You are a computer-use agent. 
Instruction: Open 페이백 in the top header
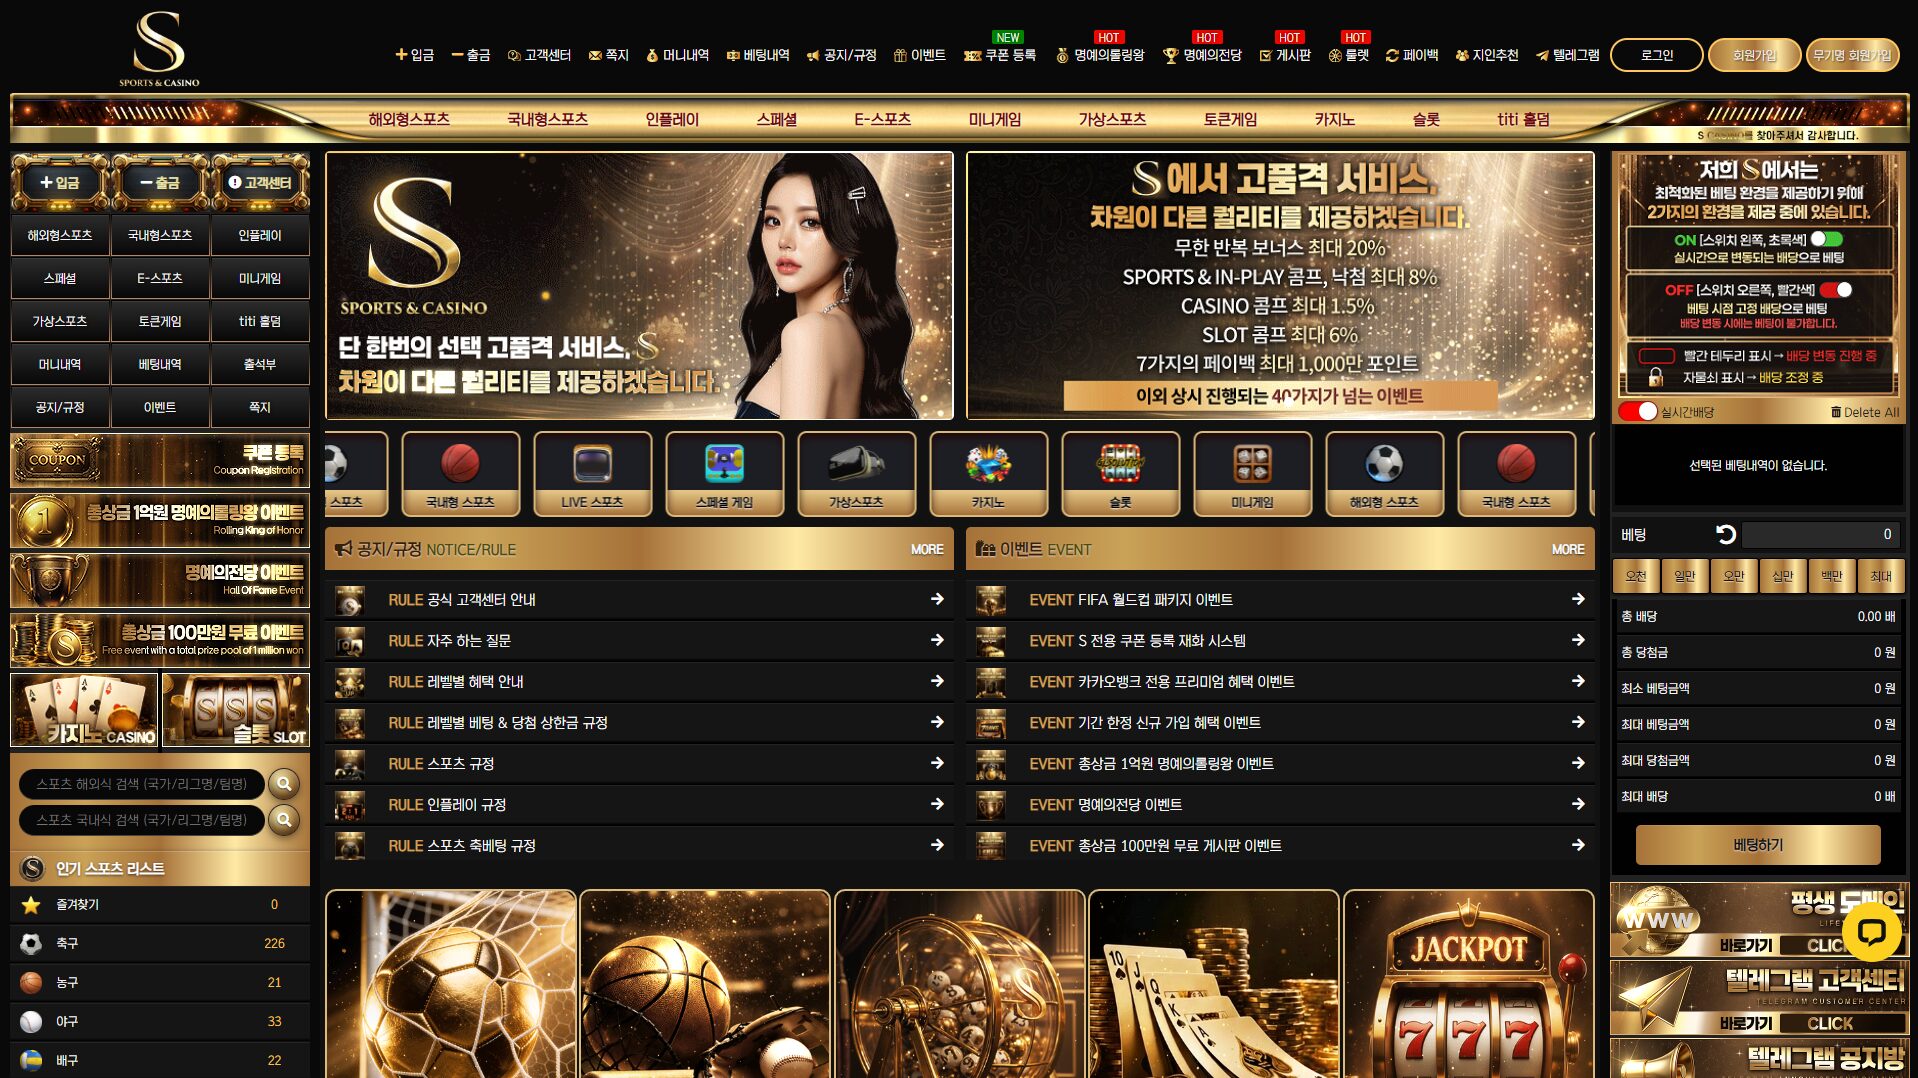(x=1412, y=55)
